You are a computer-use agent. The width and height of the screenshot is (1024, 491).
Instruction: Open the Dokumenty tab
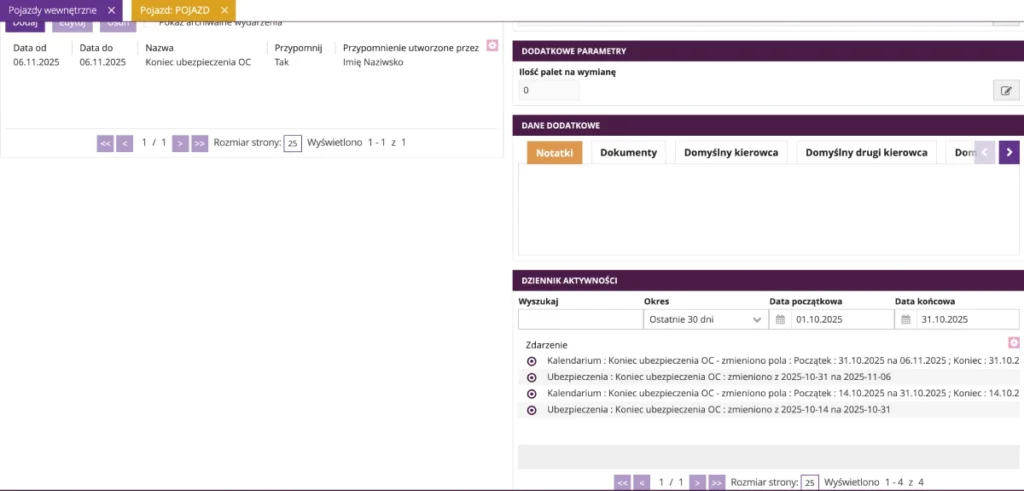tap(628, 153)
